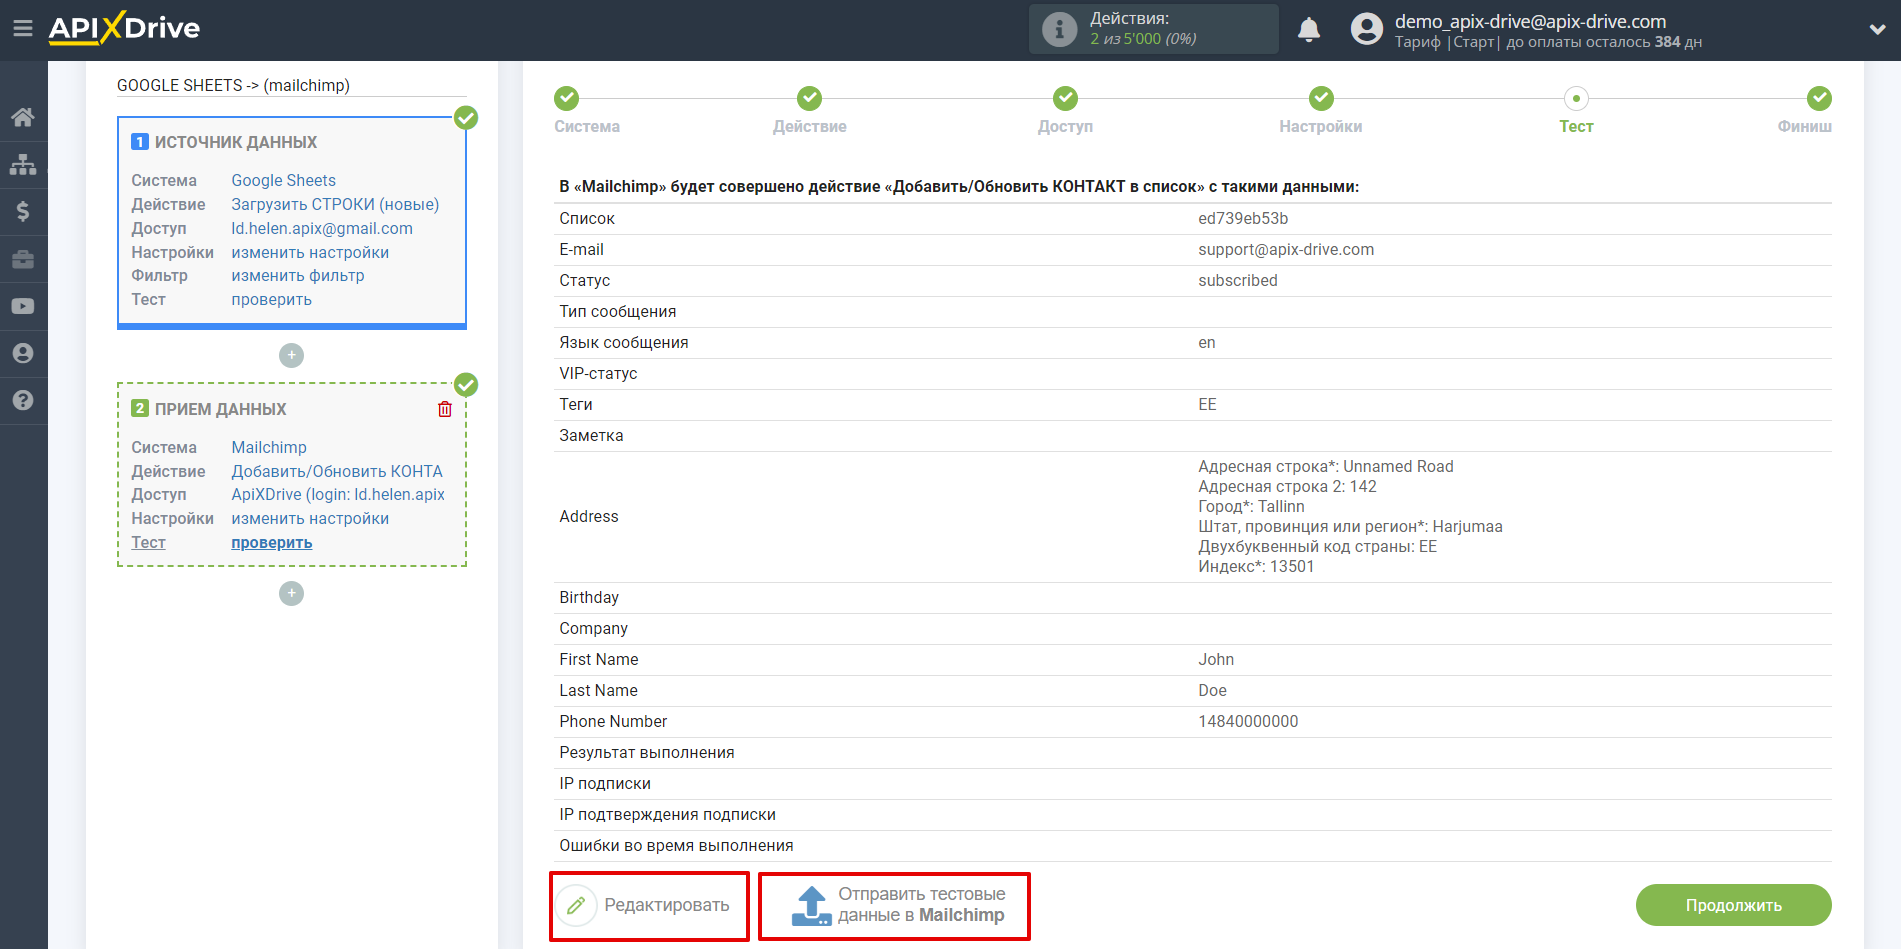Click the actions info icon
The width and height of the screenshot is (1901, 949).
[x=1059, y=29]
